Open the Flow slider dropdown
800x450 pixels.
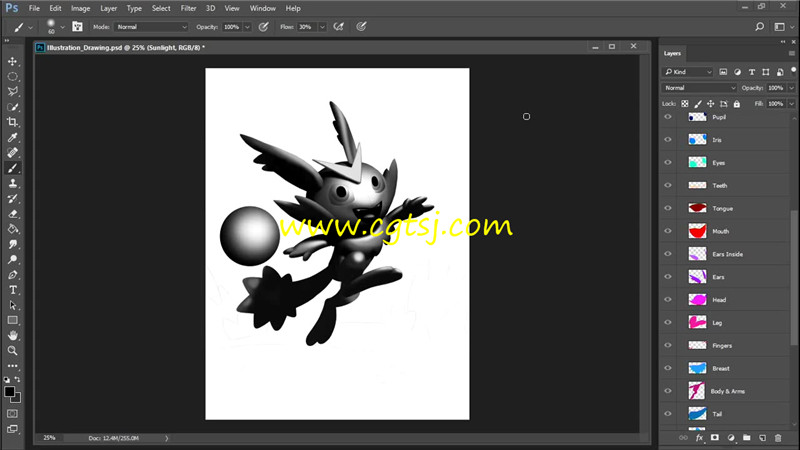click(x=322, y=27)
